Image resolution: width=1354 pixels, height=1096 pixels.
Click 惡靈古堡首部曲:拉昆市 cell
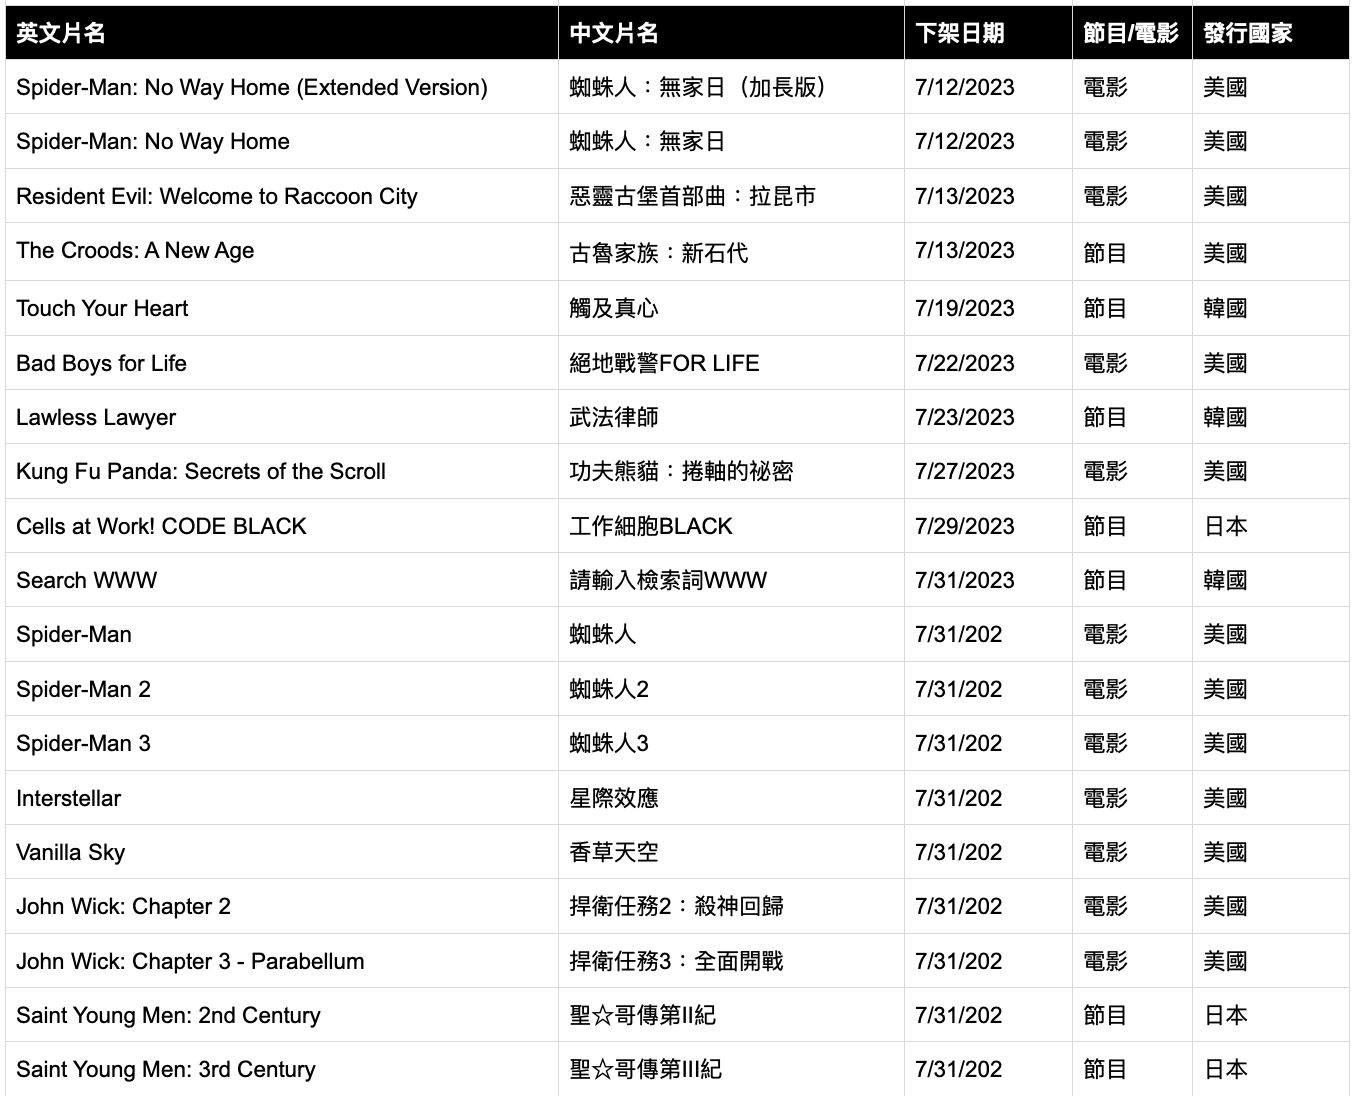click(x=731, y=196)
